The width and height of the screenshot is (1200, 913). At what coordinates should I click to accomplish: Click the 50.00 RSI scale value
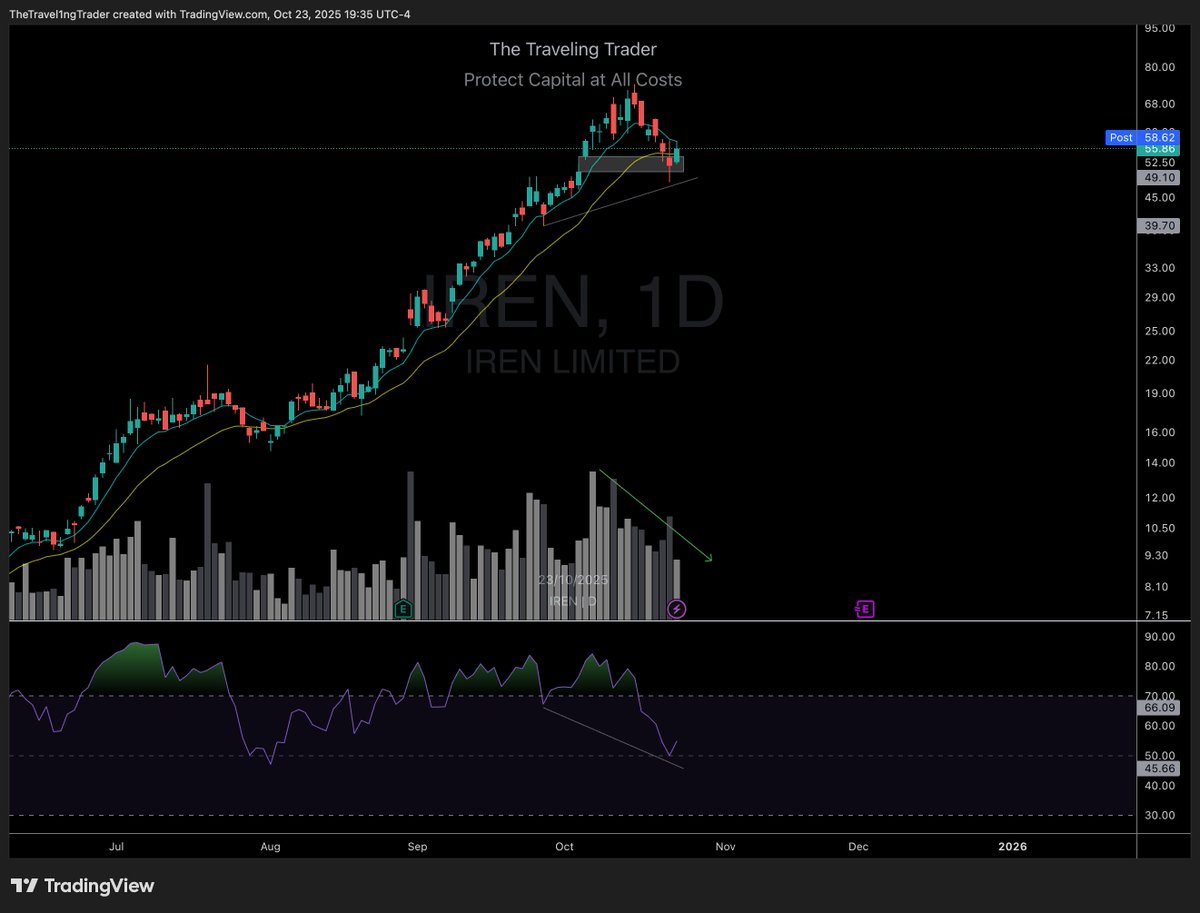[1159, 756]
